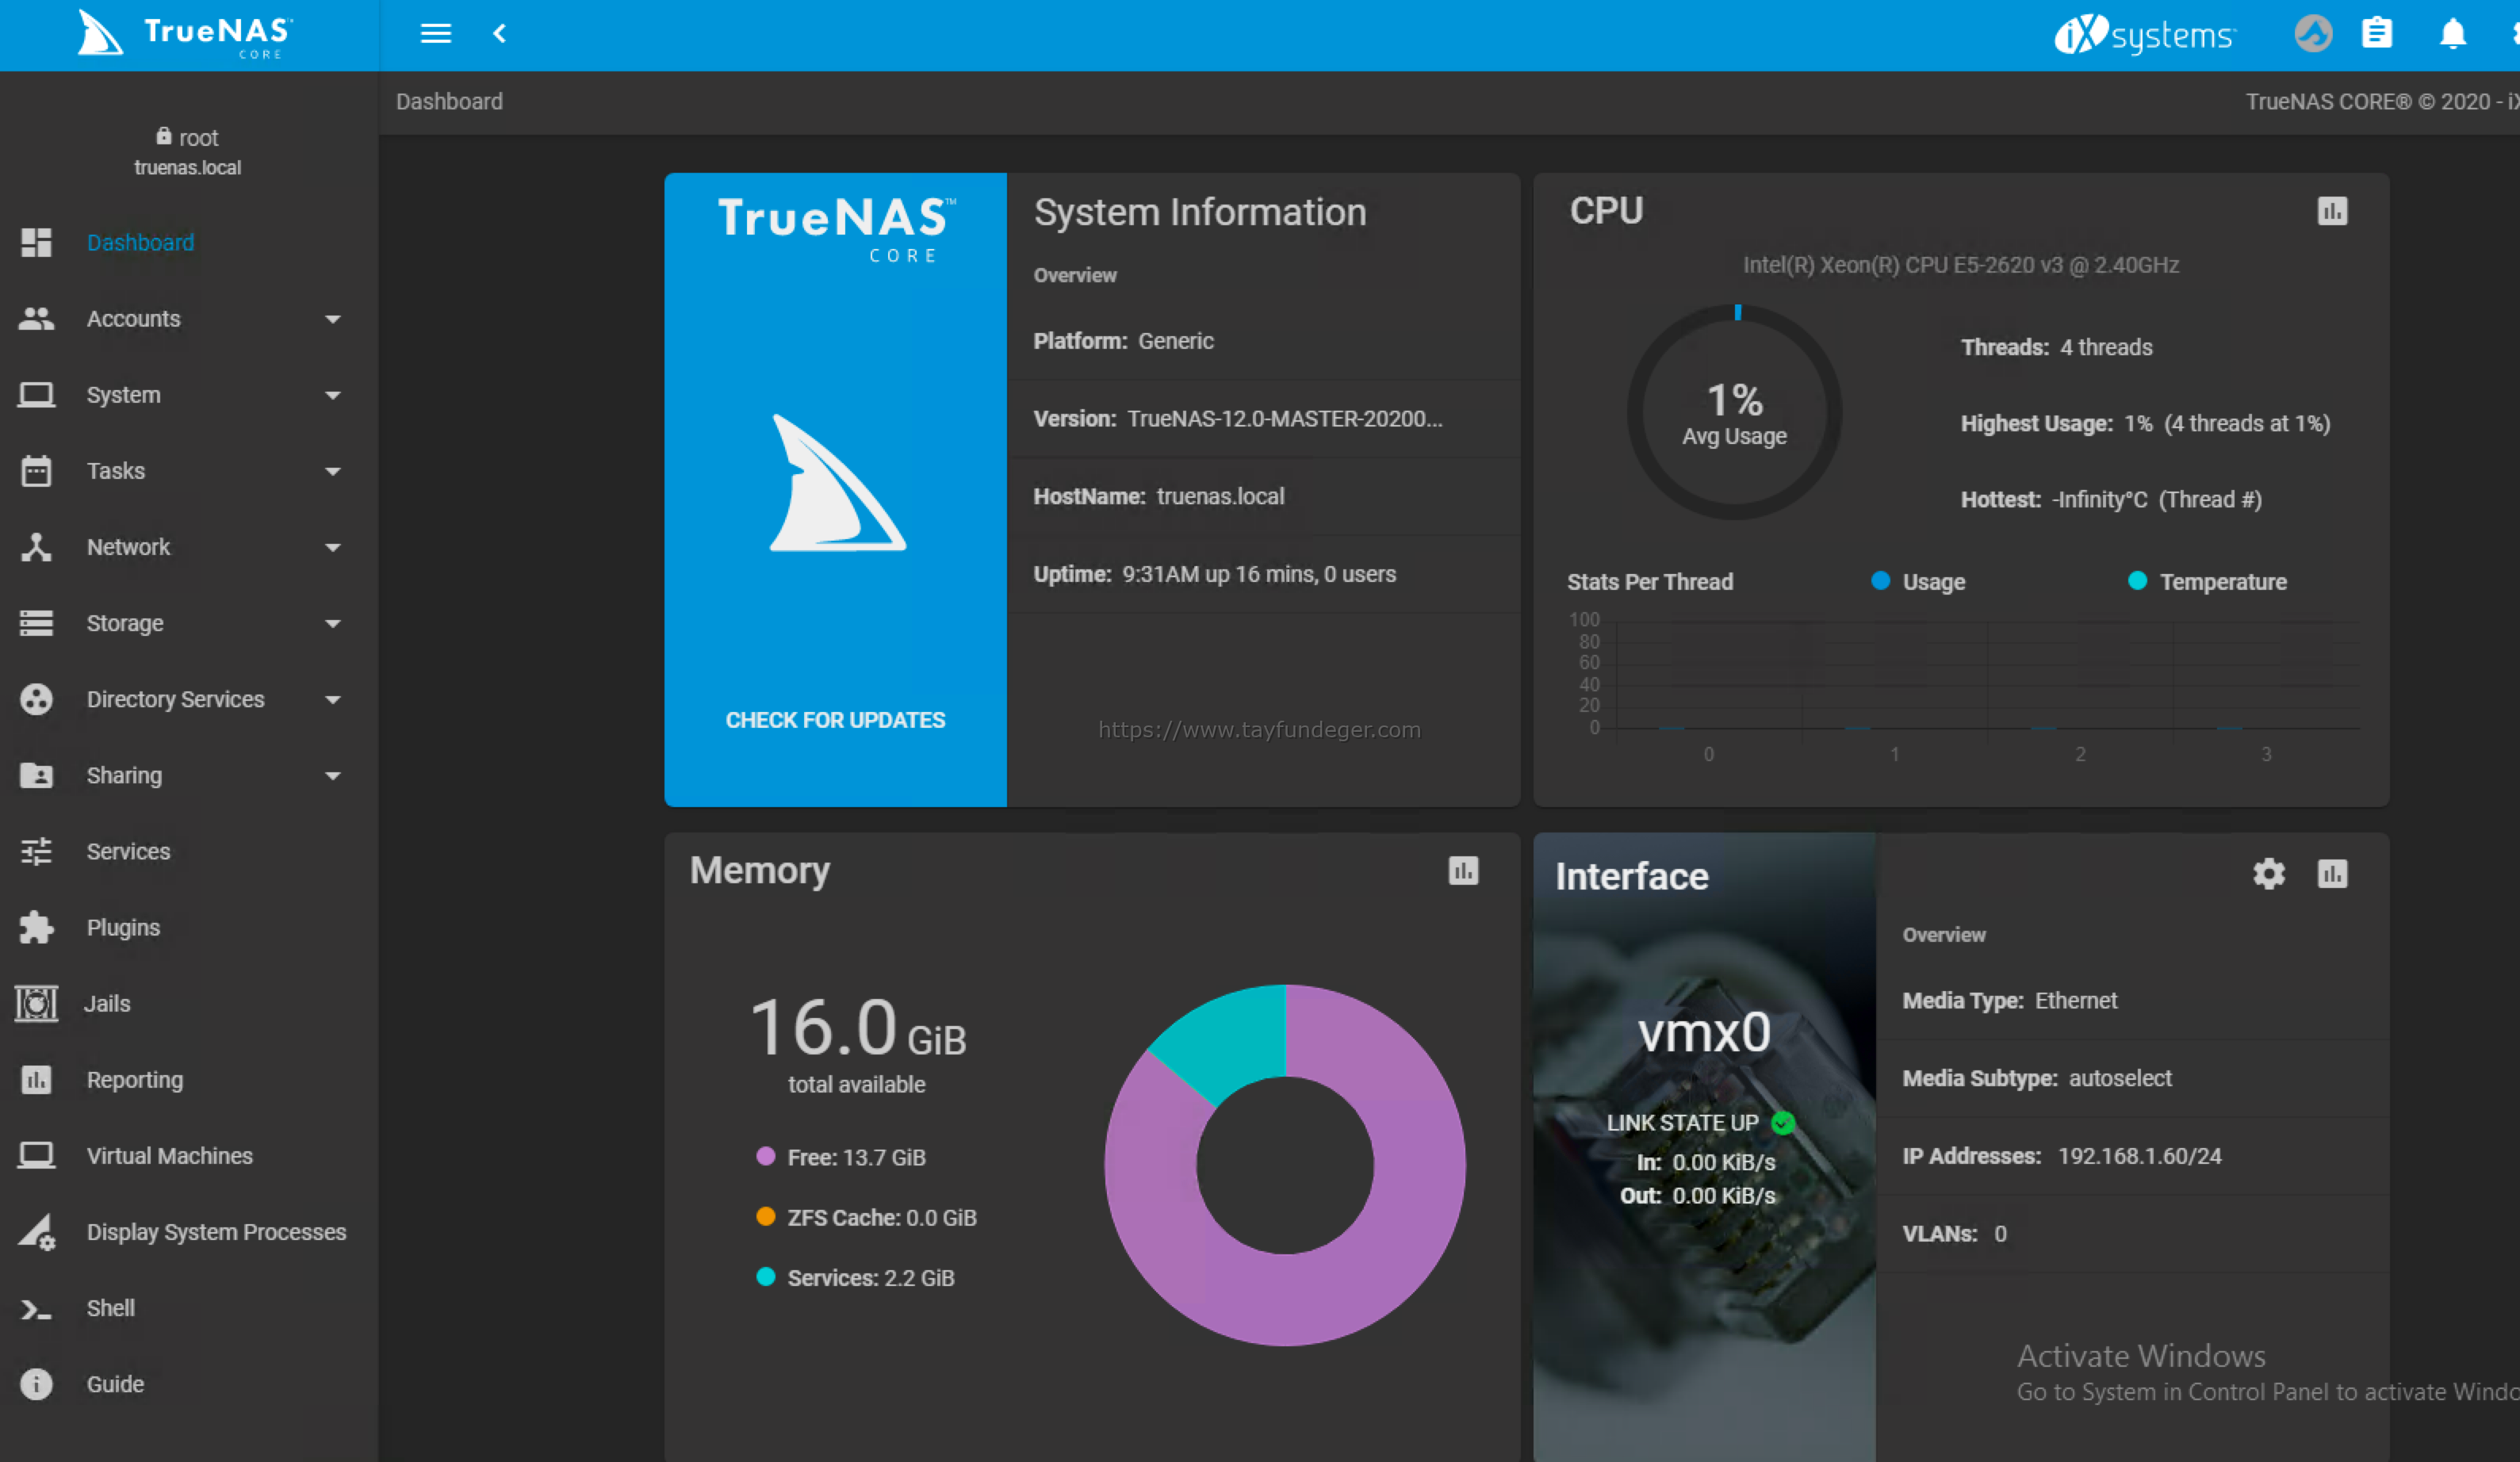Open the Jails label in sidebar
Image resolution: width=2520 pixels, height=1462 pixels.
click(107, 1003)
